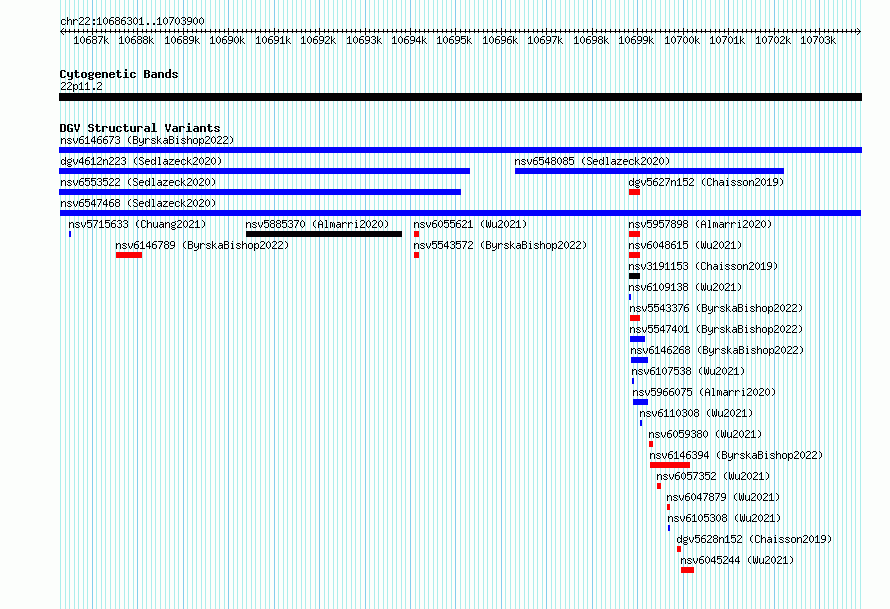Click the 10703k ruler tick label
Screen dimensions: 890x609
point(818,40)
